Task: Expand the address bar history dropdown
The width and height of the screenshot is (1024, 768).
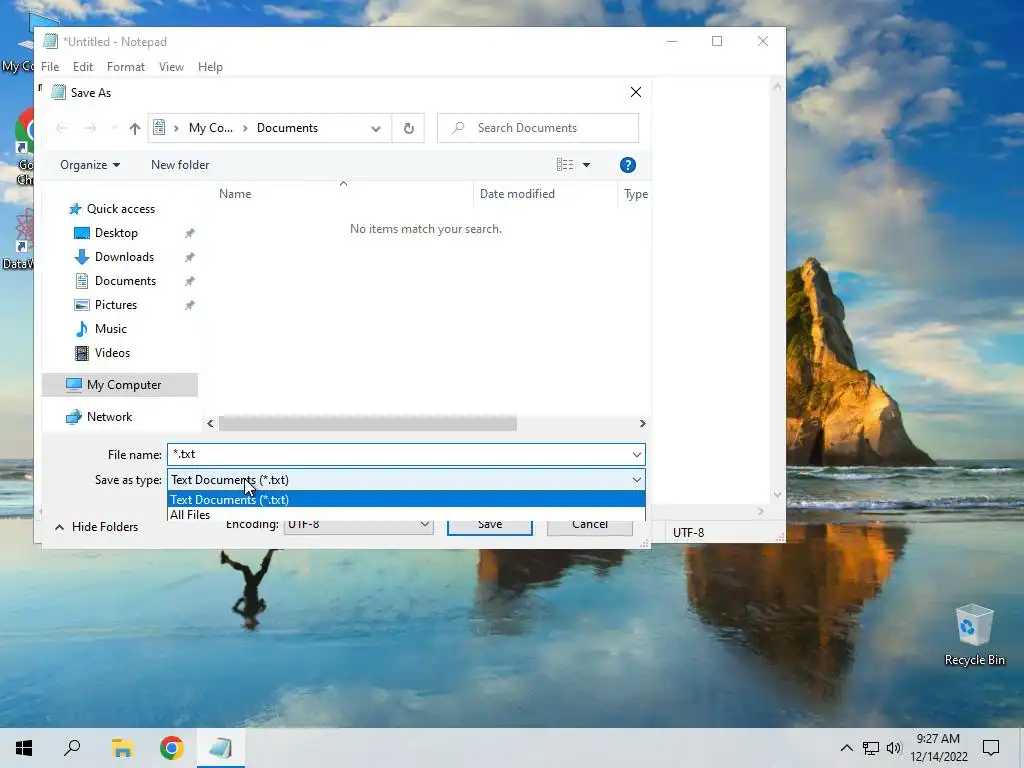Action: (376, 129)
